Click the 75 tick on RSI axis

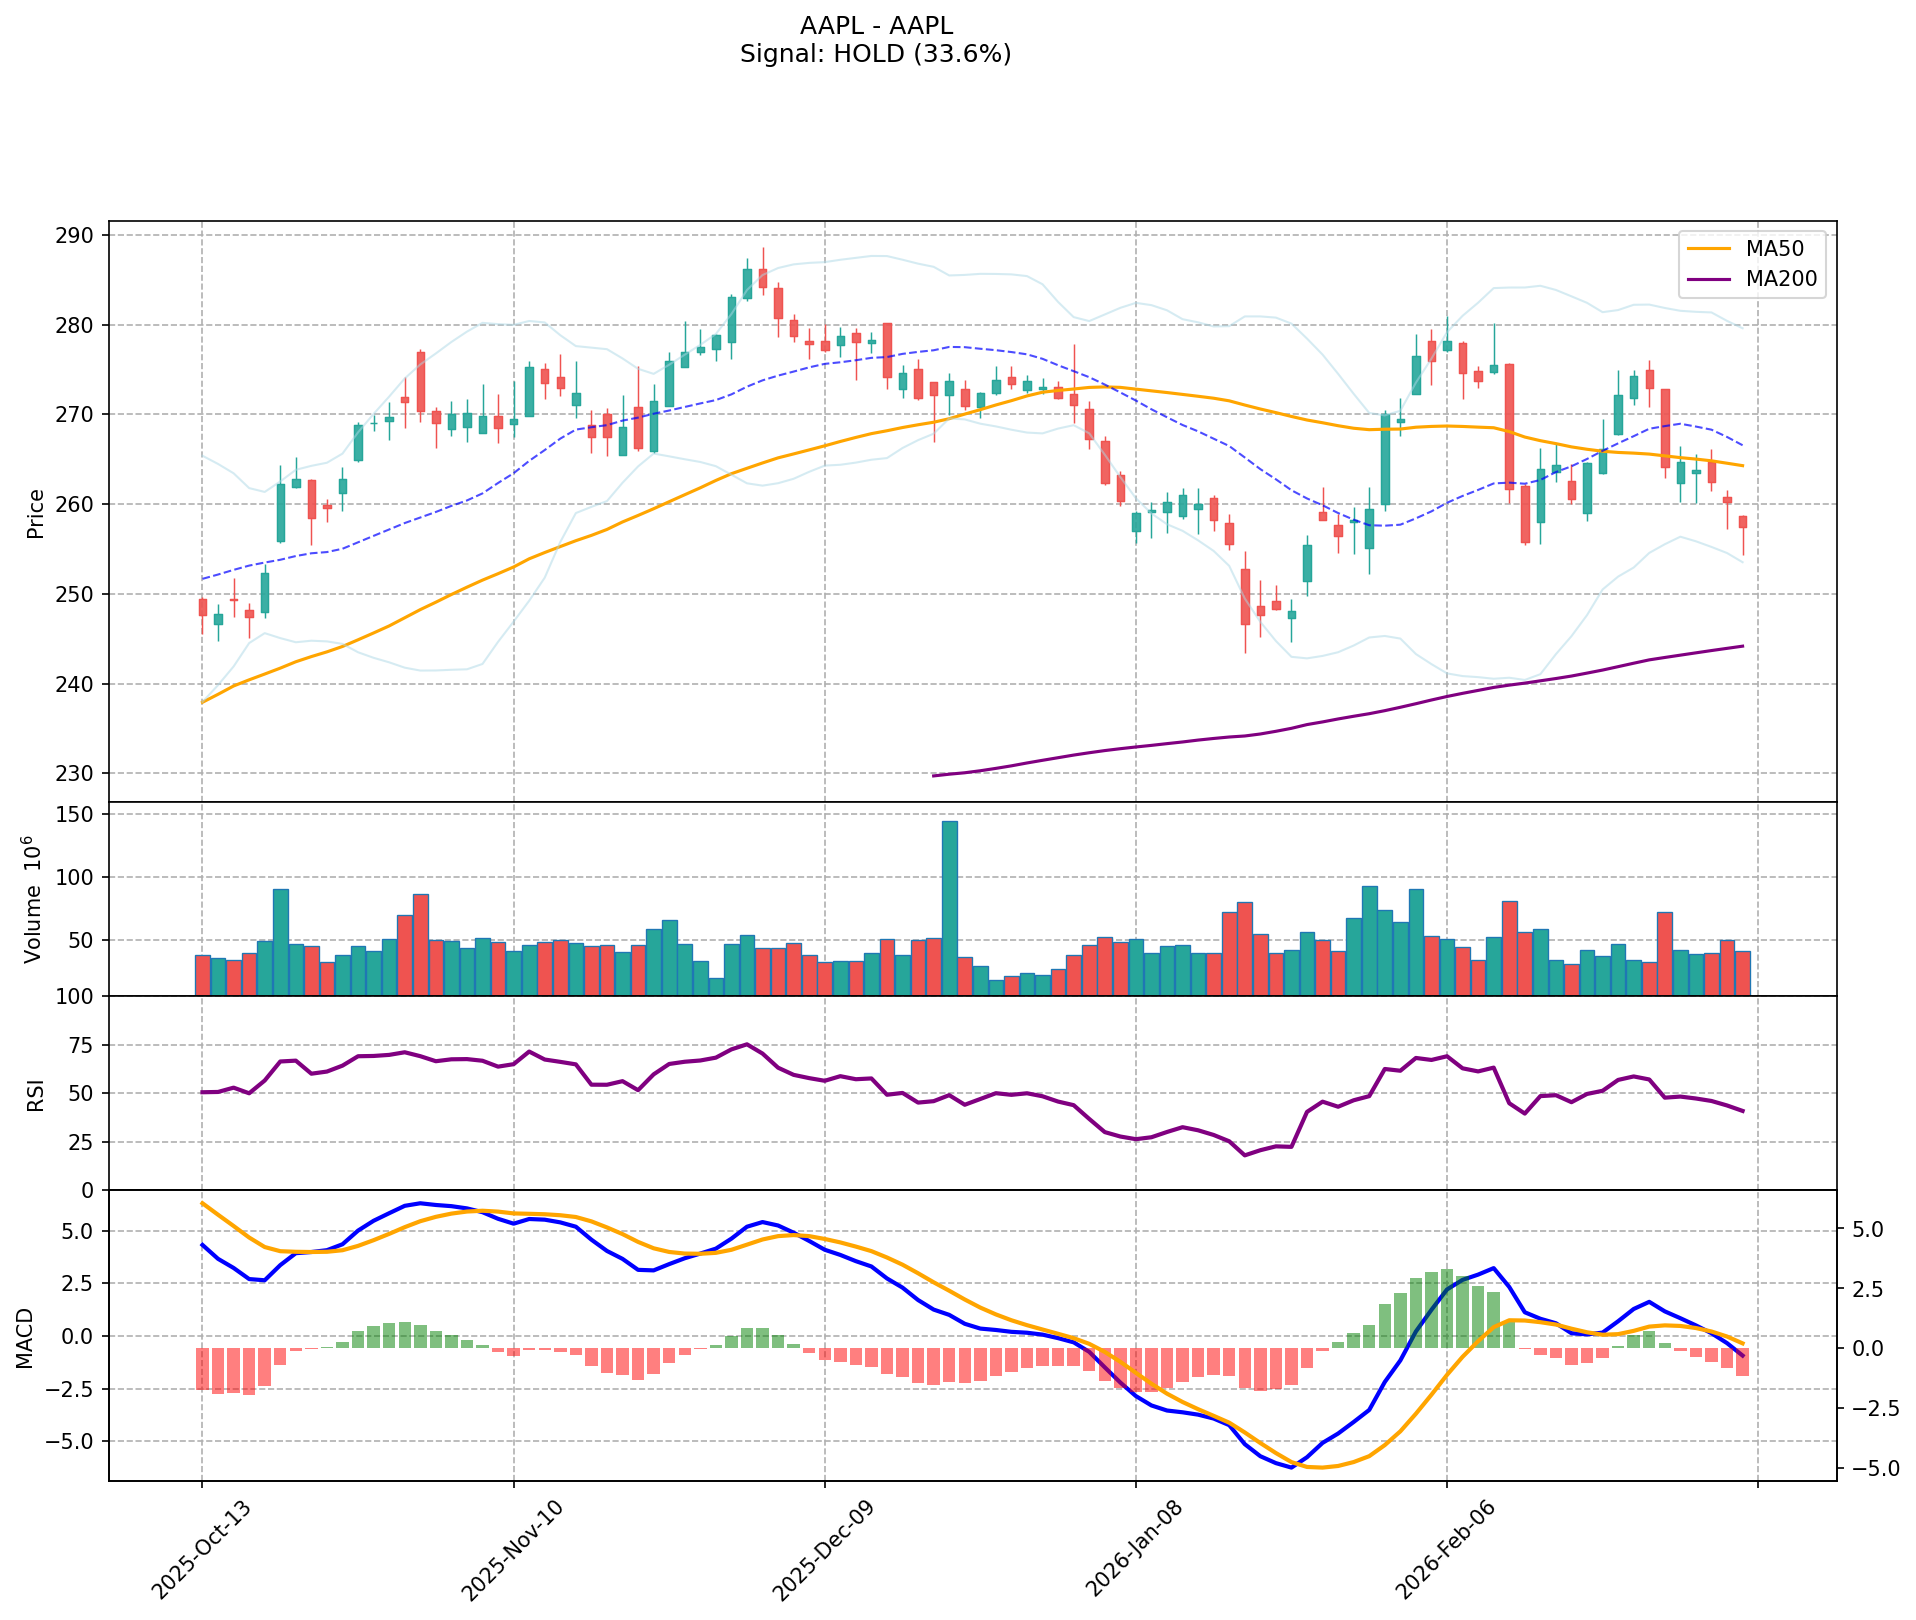click(84, 1046)
